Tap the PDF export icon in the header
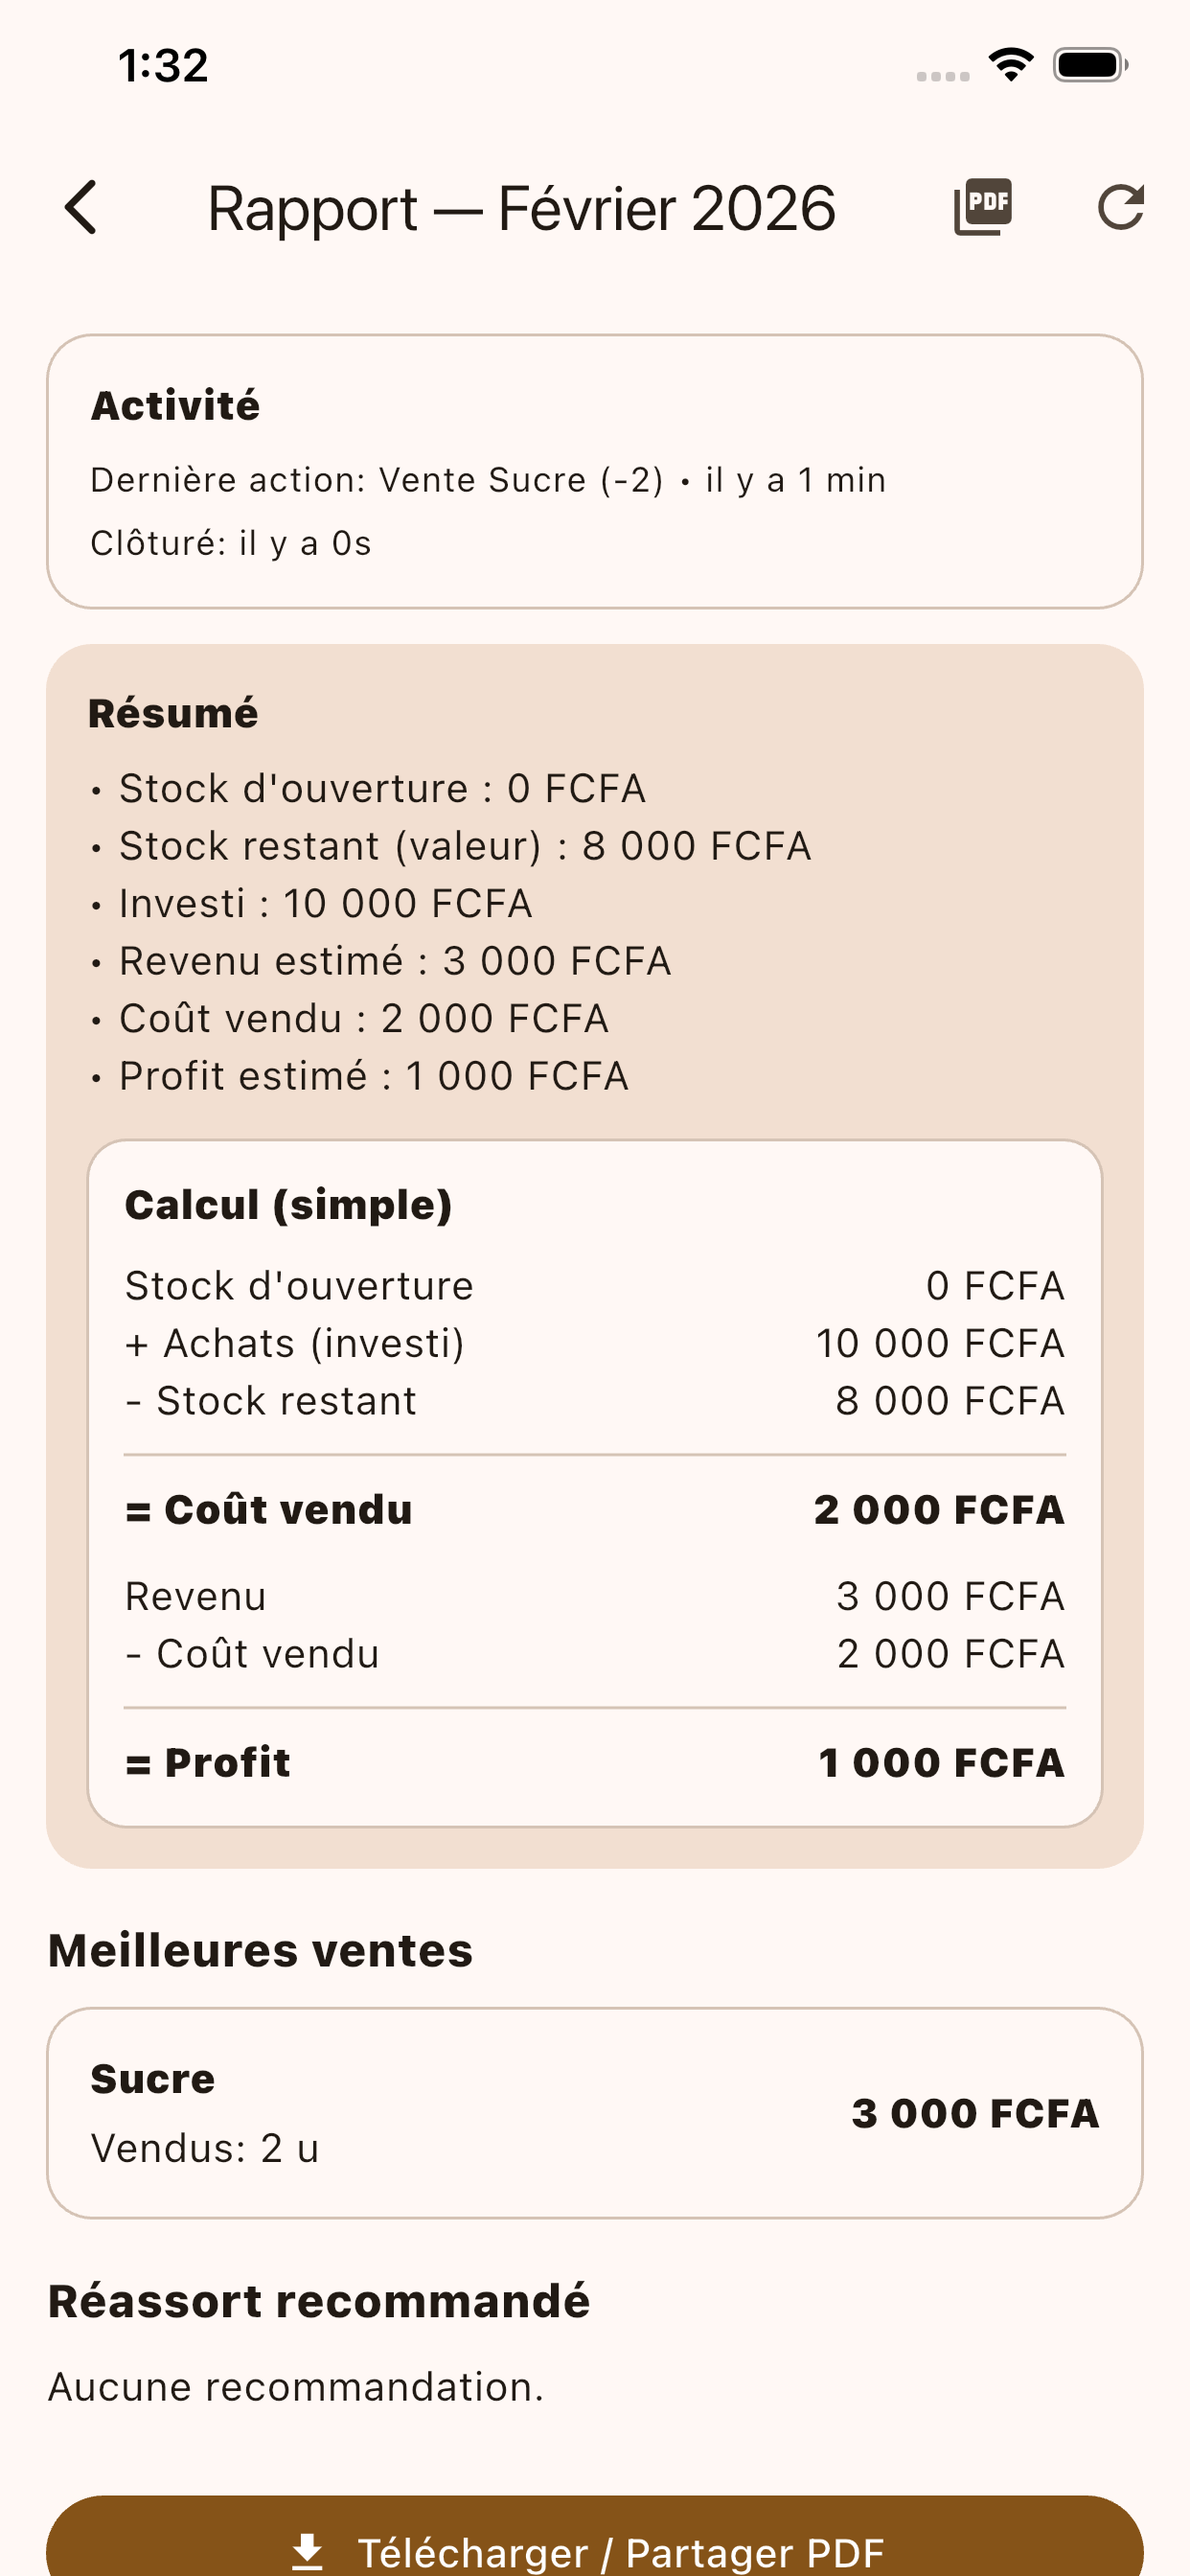The width and height of the screenshot is (1190, 2576). pyautogui.click(x=984, y=207)
